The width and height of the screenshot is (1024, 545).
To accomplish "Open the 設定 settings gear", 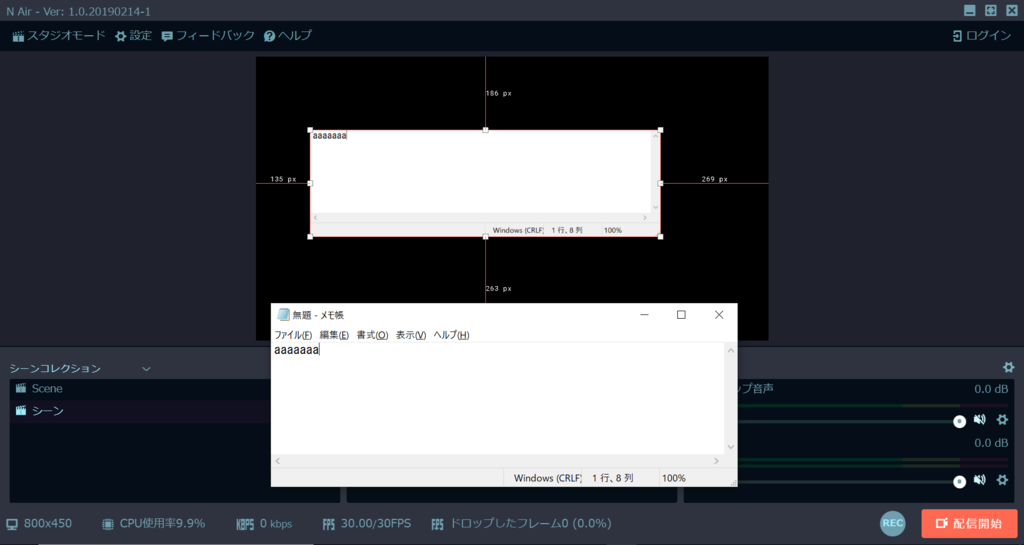I will (x=133, y=36).
